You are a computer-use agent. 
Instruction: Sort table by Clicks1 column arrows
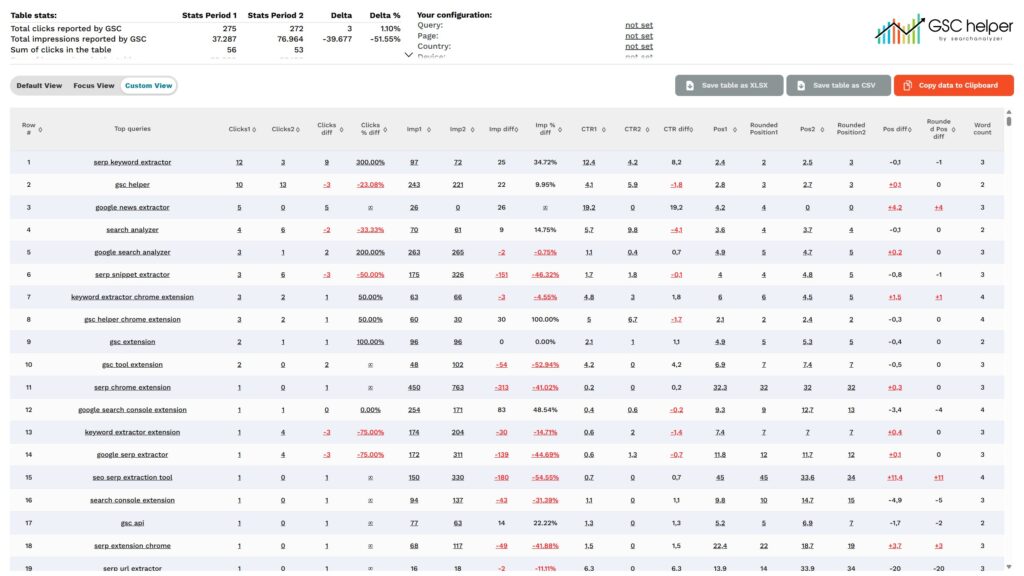tap(254, 129)
